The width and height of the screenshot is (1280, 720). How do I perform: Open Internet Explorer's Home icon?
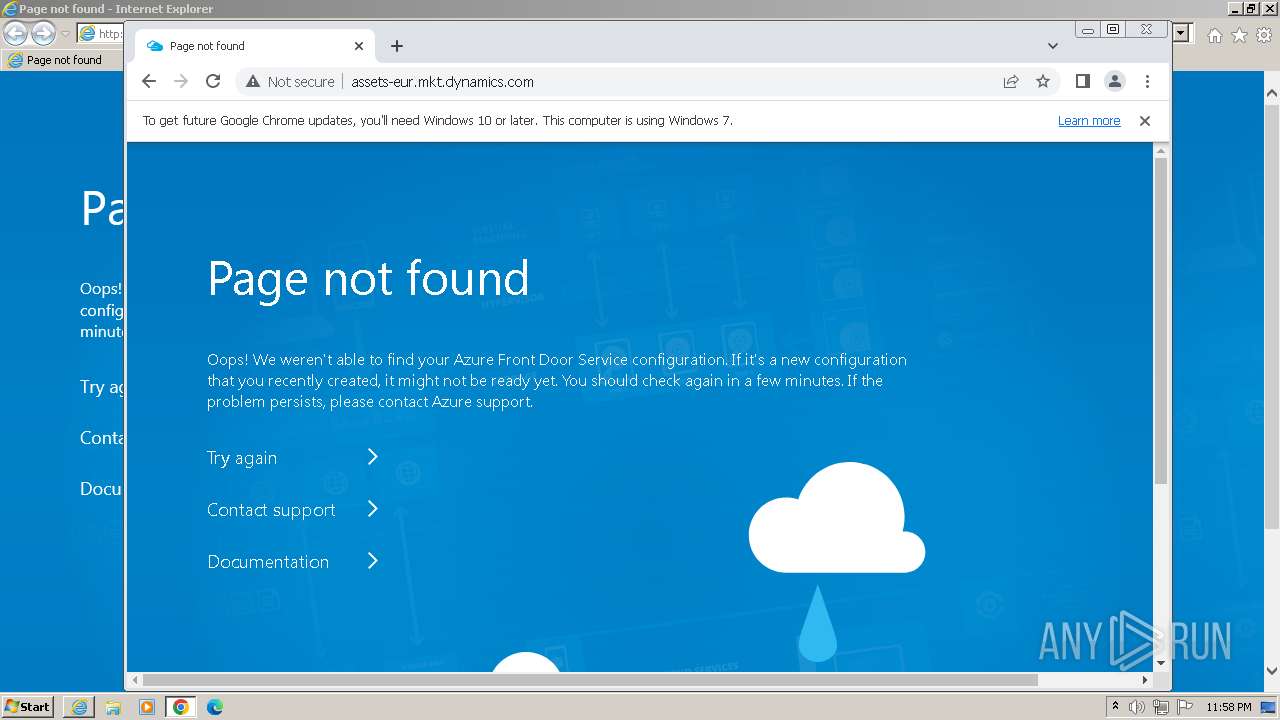1214,35
